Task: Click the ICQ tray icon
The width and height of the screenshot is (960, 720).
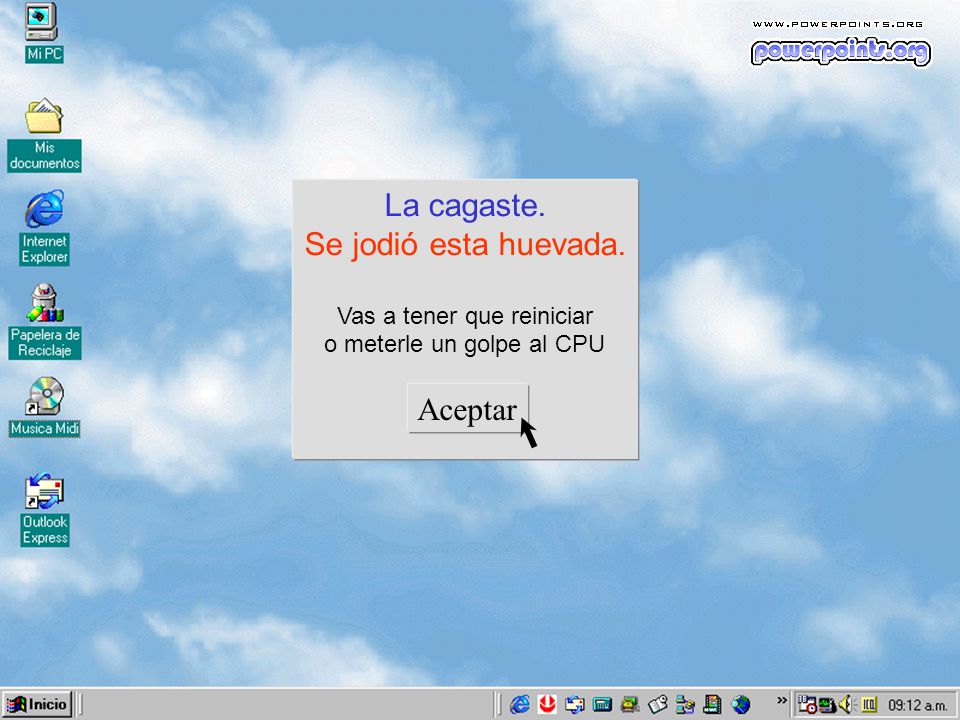Action: pos(869,705)
